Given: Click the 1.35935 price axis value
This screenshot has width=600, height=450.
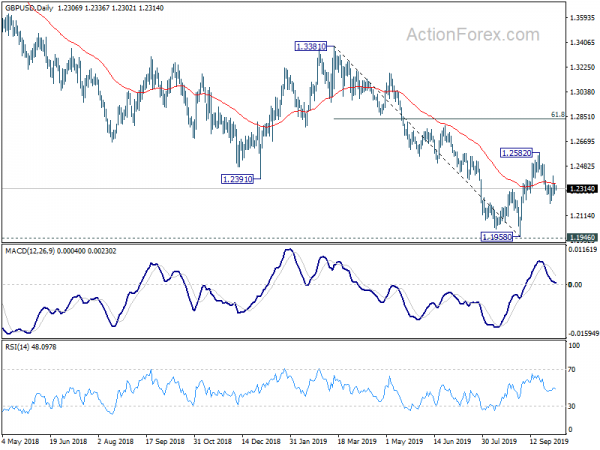Looking at the screenshot, I should pyautogui.click(x=582, y=18).
